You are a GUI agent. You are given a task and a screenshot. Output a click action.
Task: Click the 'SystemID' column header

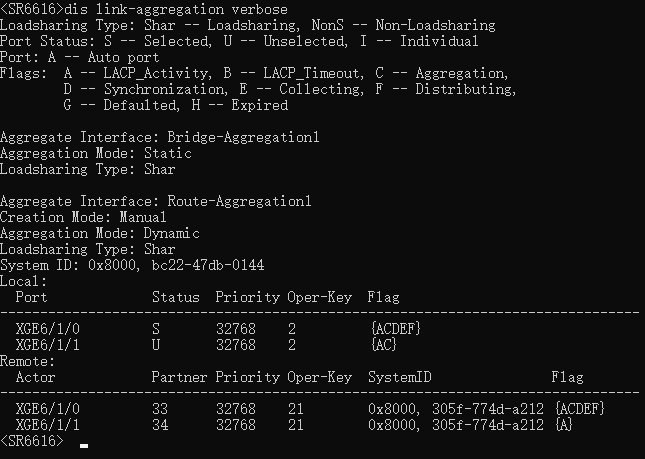[x=399, y=377]
